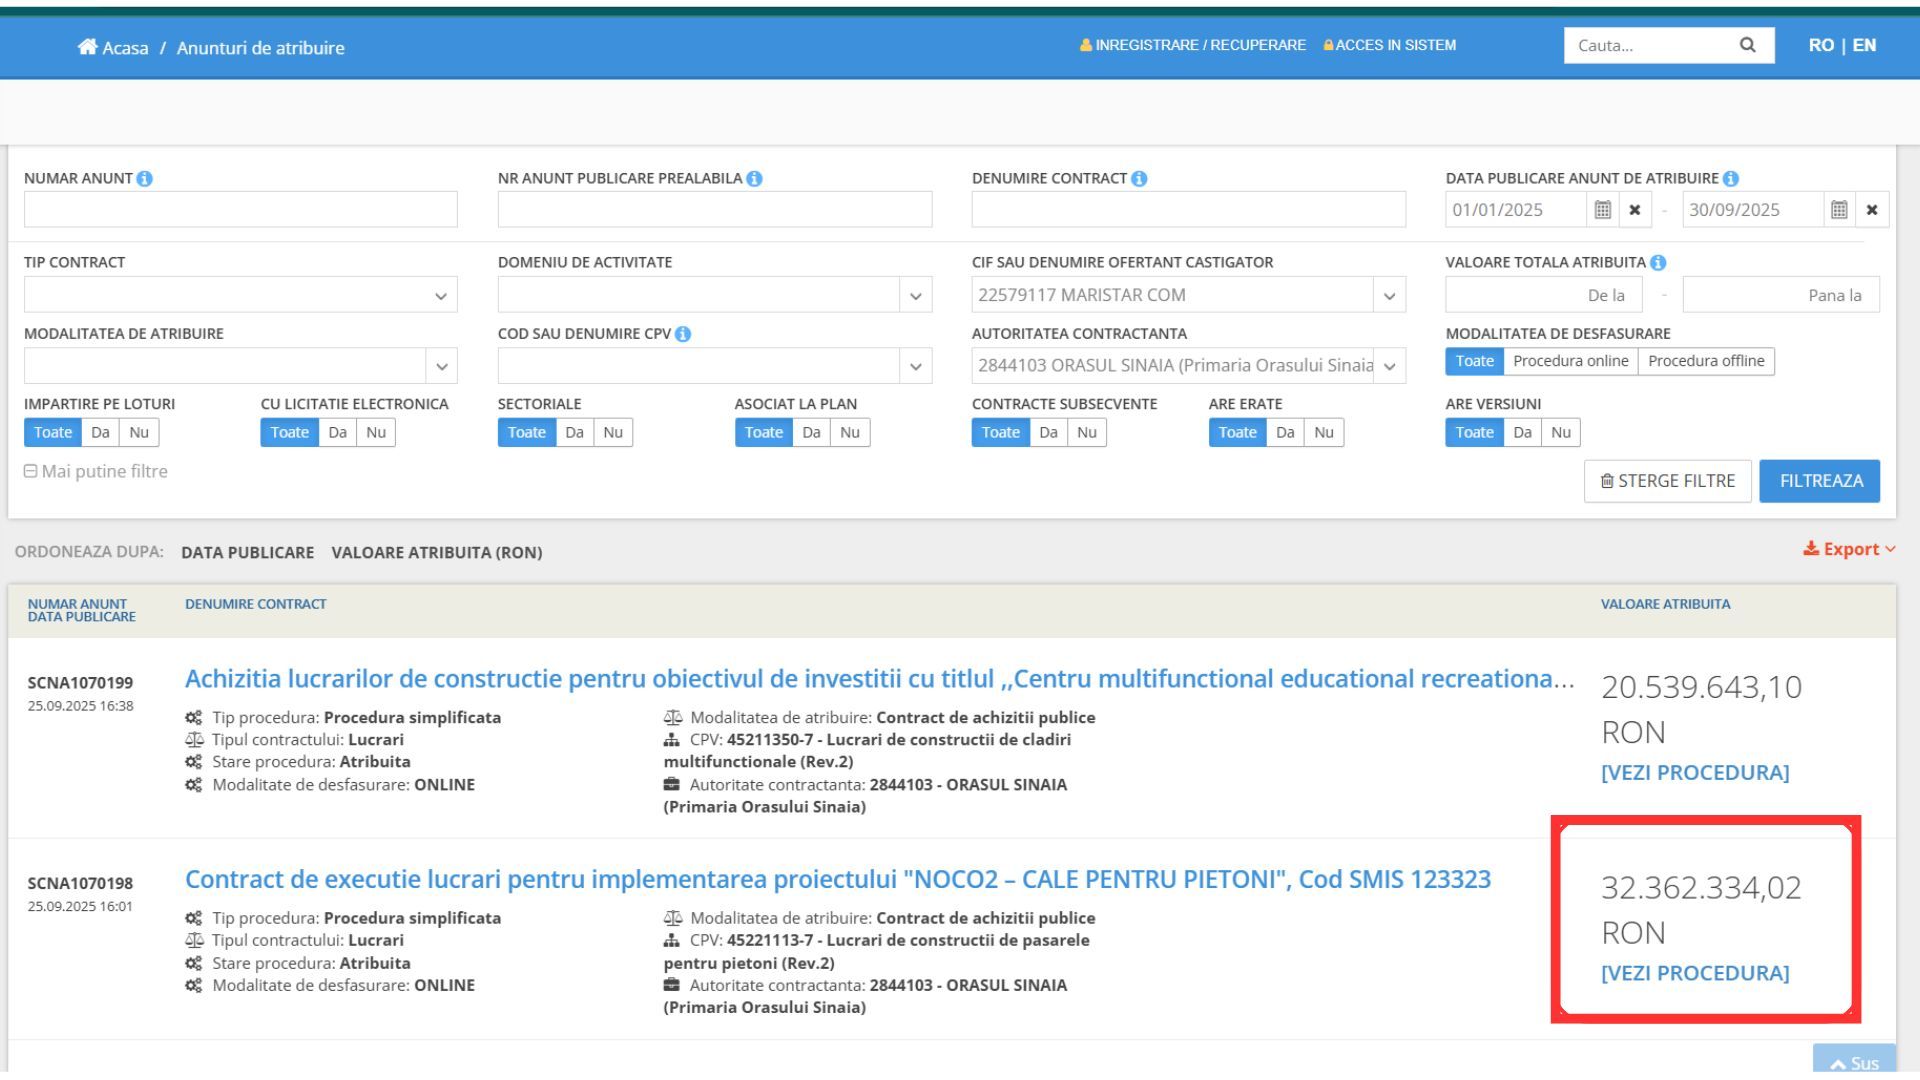Image resolution: width=1920 pixels, height=1080 pixels.
Task: Open the start date calendar picker icon
Action: coord(1602,210)
